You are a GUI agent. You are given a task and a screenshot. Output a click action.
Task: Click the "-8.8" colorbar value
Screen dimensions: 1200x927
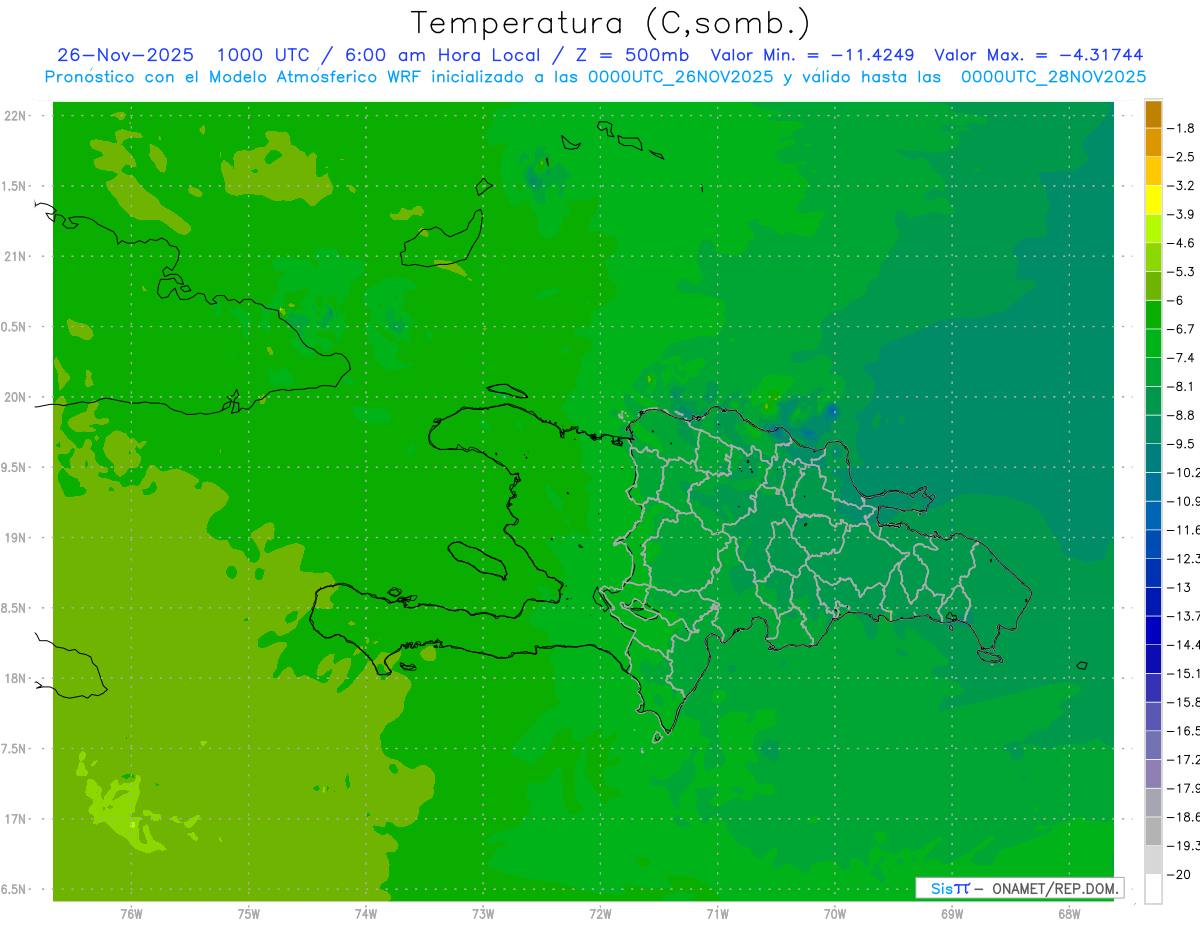click(1180, 415)
